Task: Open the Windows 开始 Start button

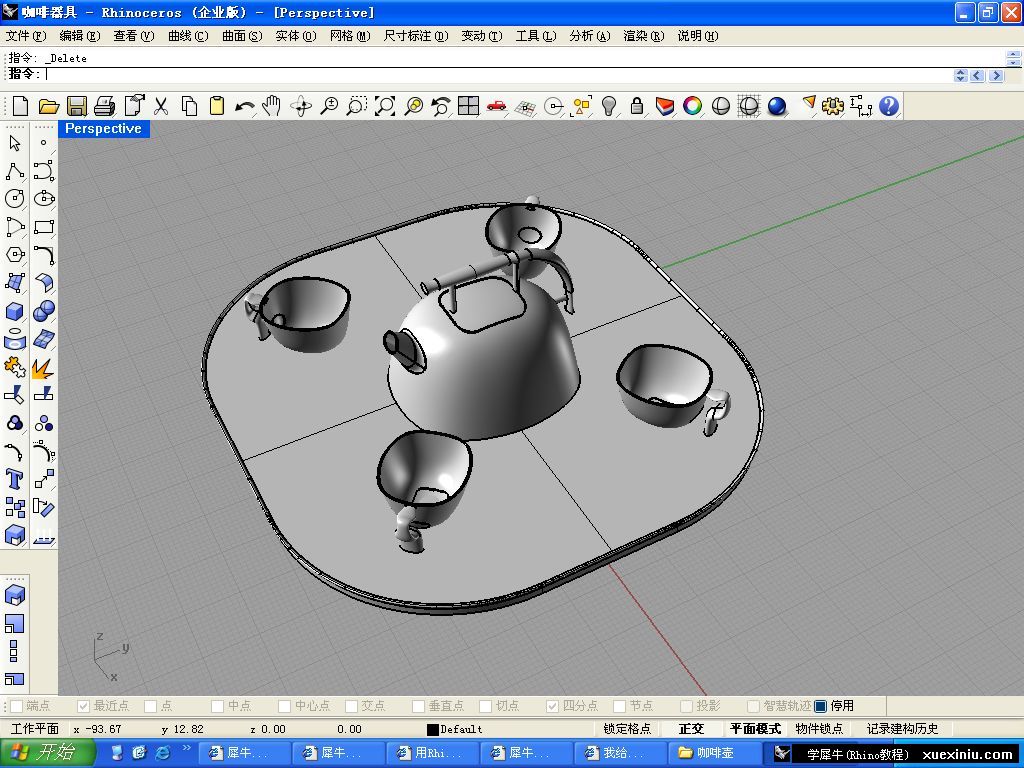Action: 48,753
